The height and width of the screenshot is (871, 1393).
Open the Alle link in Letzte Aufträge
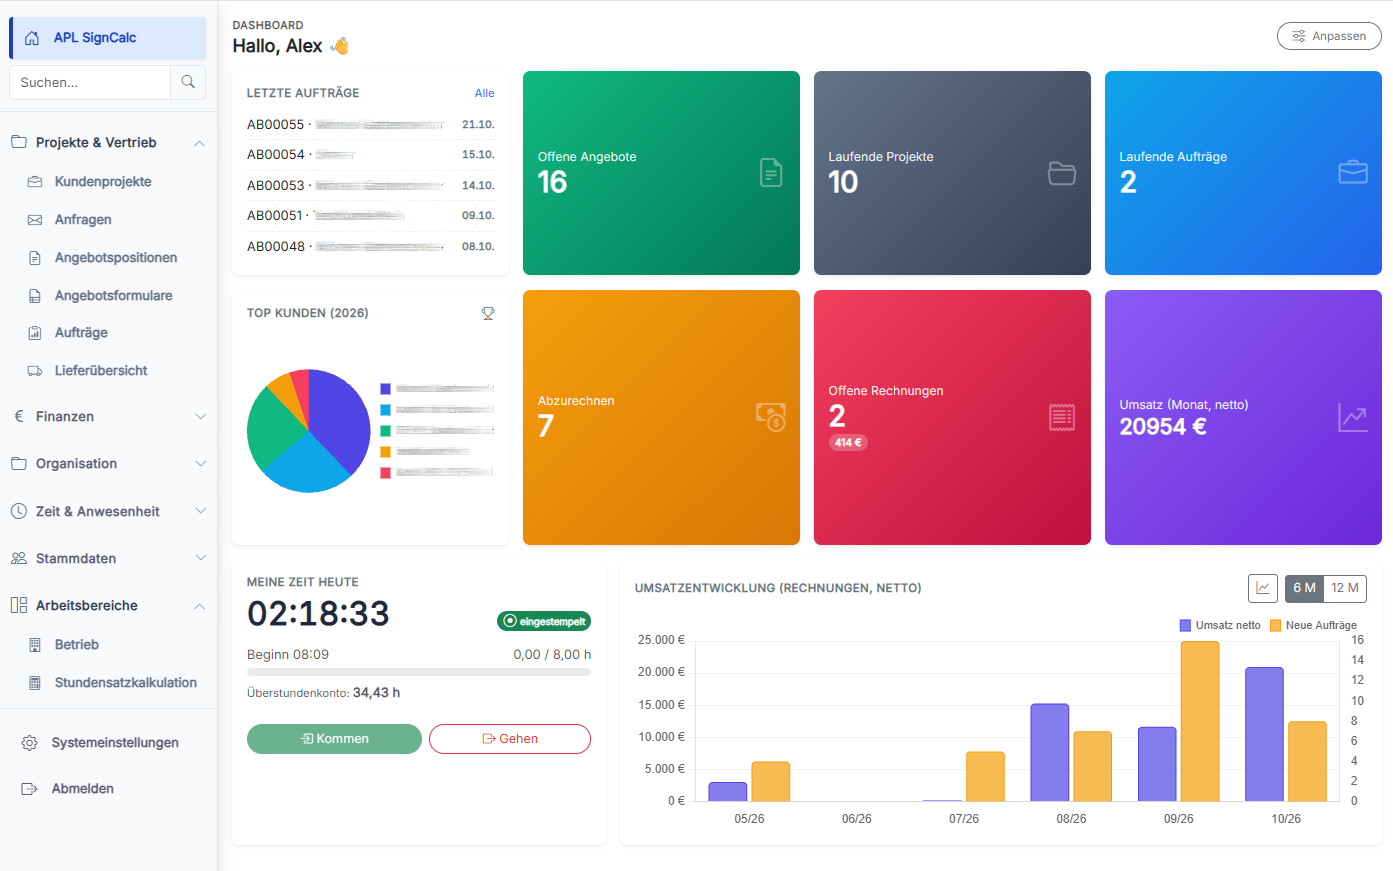point(485,93)
